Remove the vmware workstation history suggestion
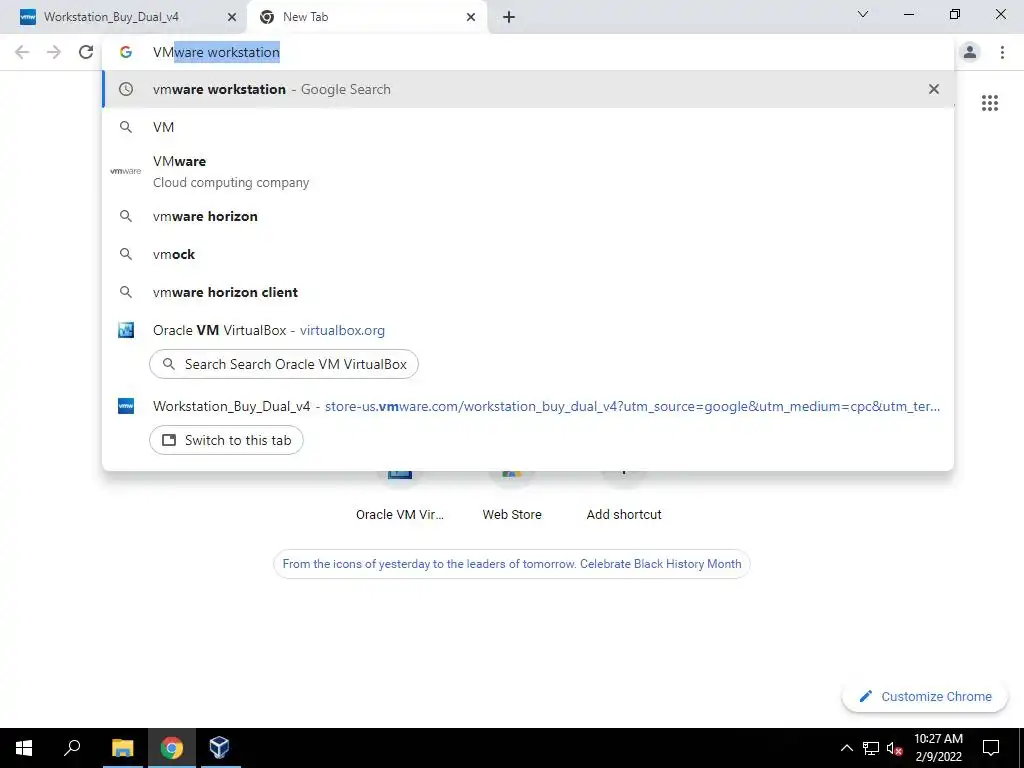The height and width of the screenshot is (768, 1024). 934,89
